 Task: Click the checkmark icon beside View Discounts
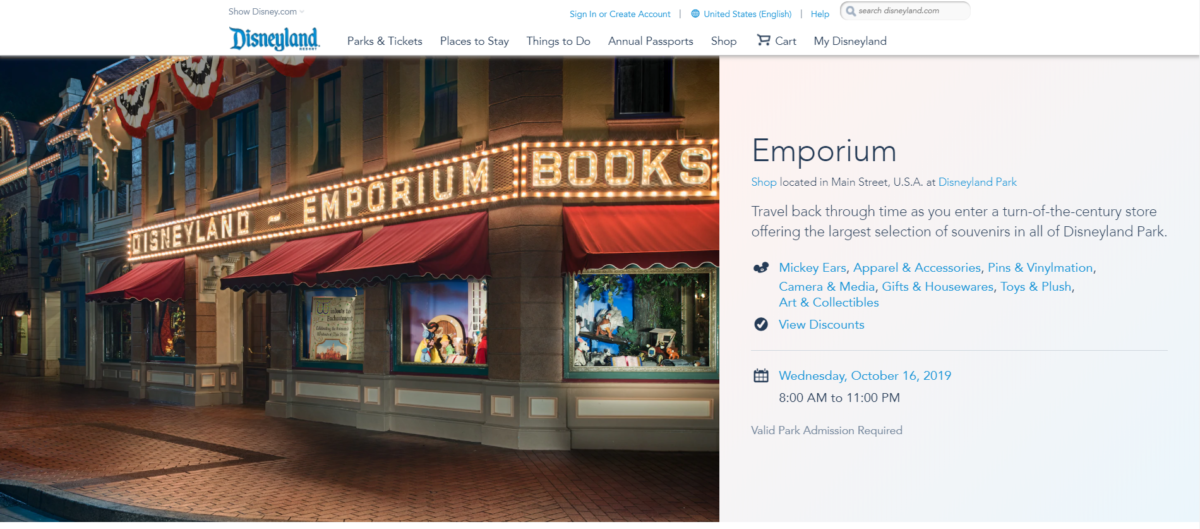[761, 324]
